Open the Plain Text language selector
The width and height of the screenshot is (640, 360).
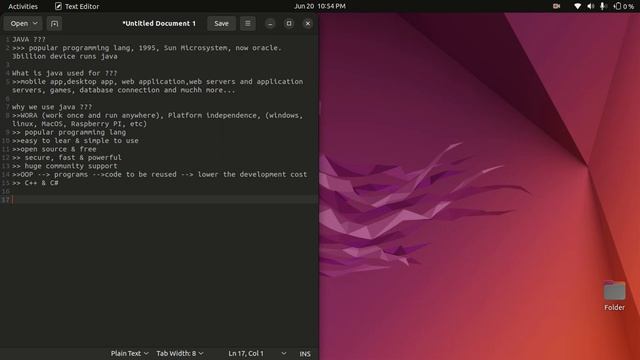pyautogui.click(x=129, y=353)
